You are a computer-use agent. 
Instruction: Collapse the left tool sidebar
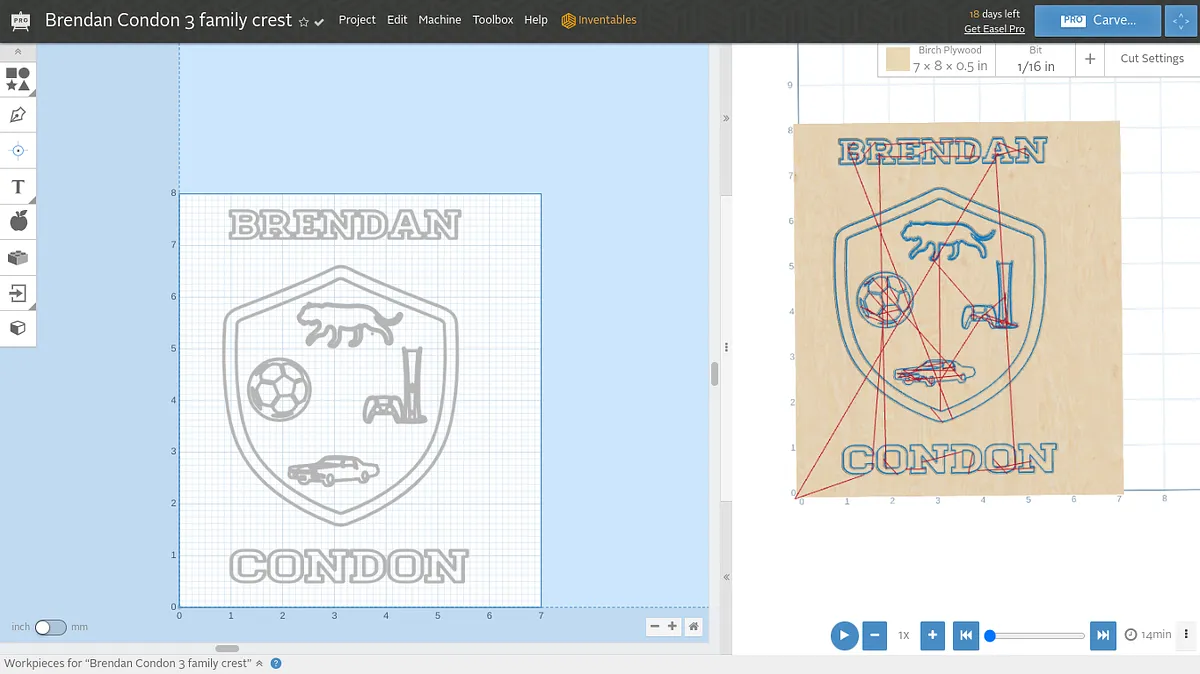coord(18,51)
